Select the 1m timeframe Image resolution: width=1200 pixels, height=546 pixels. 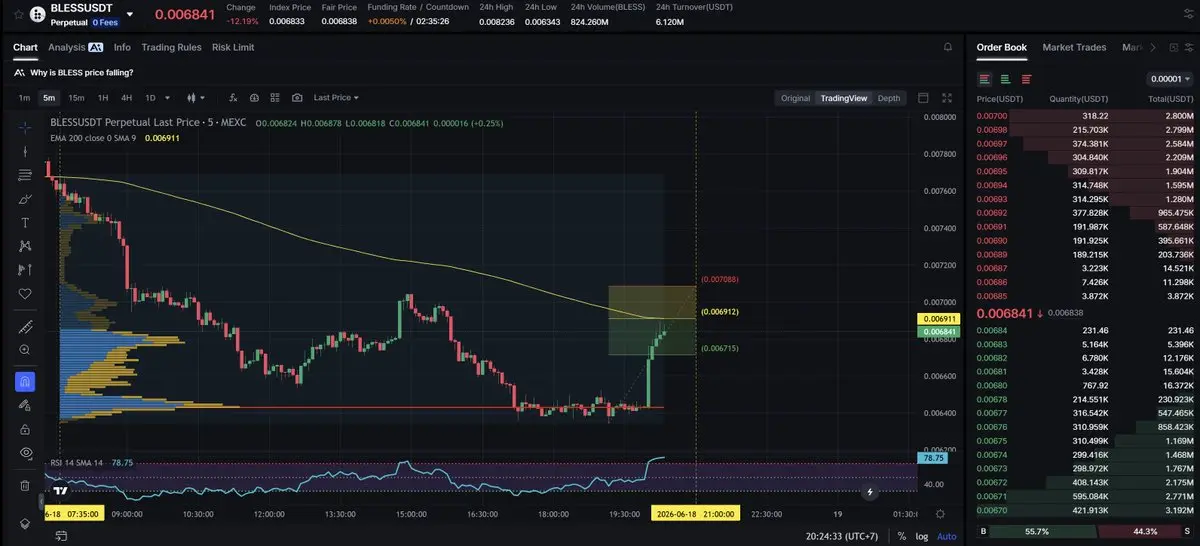click(24, 98)
